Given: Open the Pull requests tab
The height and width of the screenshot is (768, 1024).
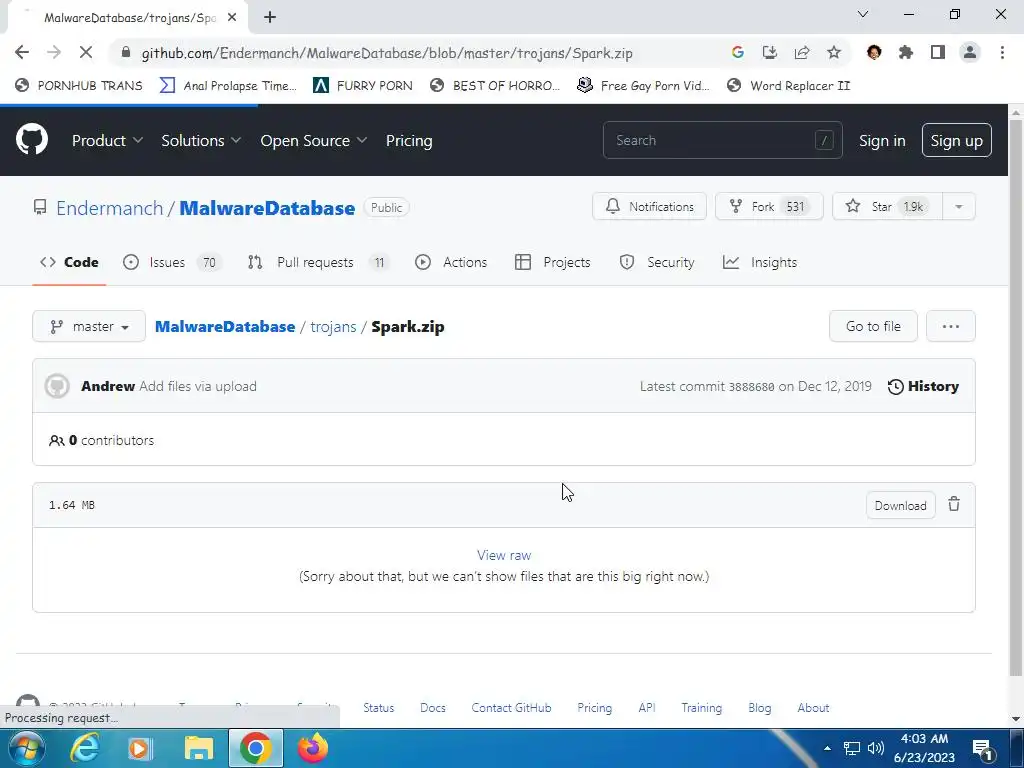Looking at the screenshot, I should (x=318, y=262).
